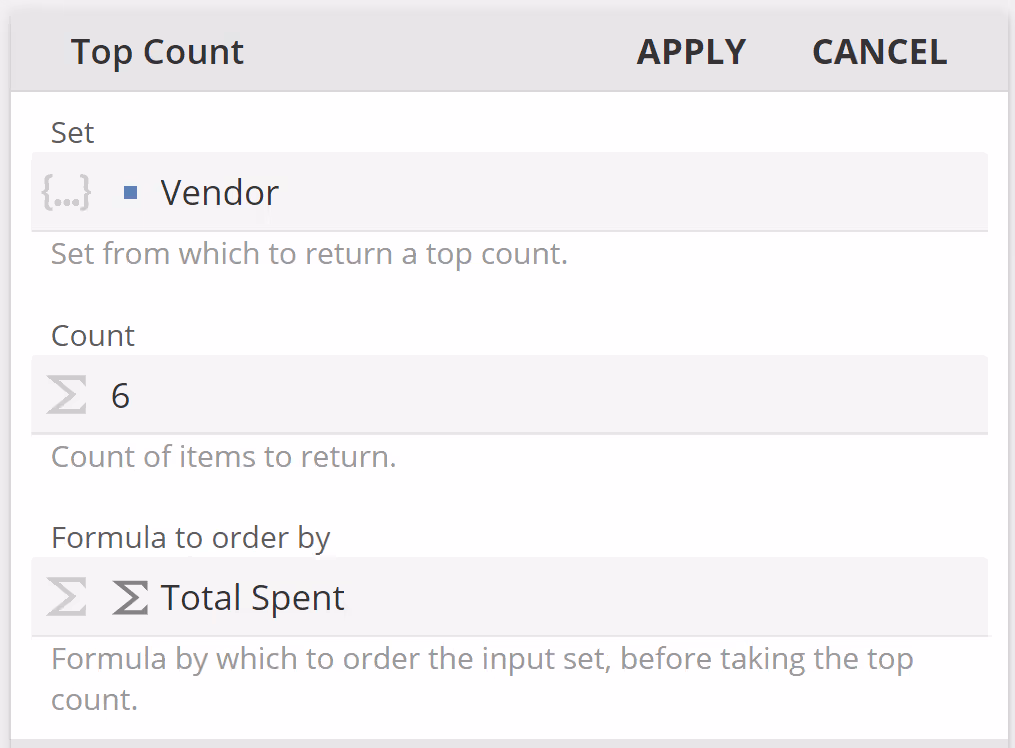Click the Formula to order by label
This screenshot has width=1015, height=748.
click(x=190, y=538)
